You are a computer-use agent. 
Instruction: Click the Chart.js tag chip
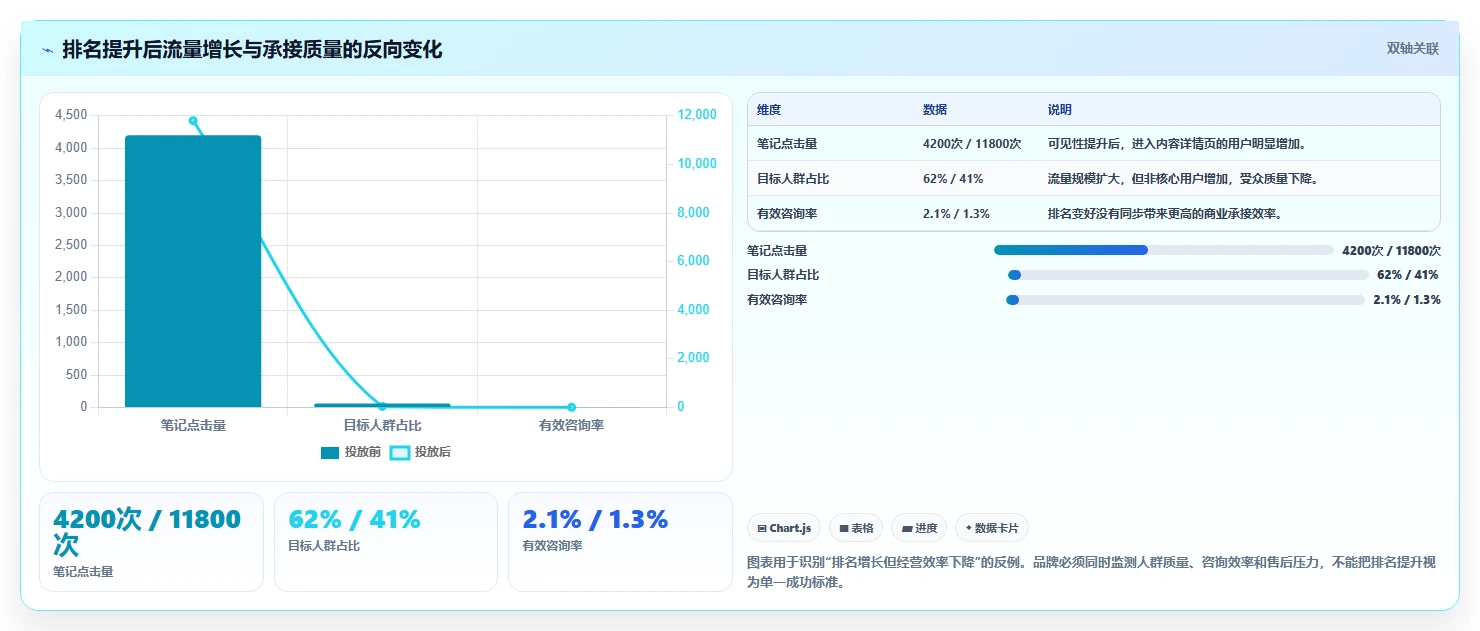(x=784, y=528)
